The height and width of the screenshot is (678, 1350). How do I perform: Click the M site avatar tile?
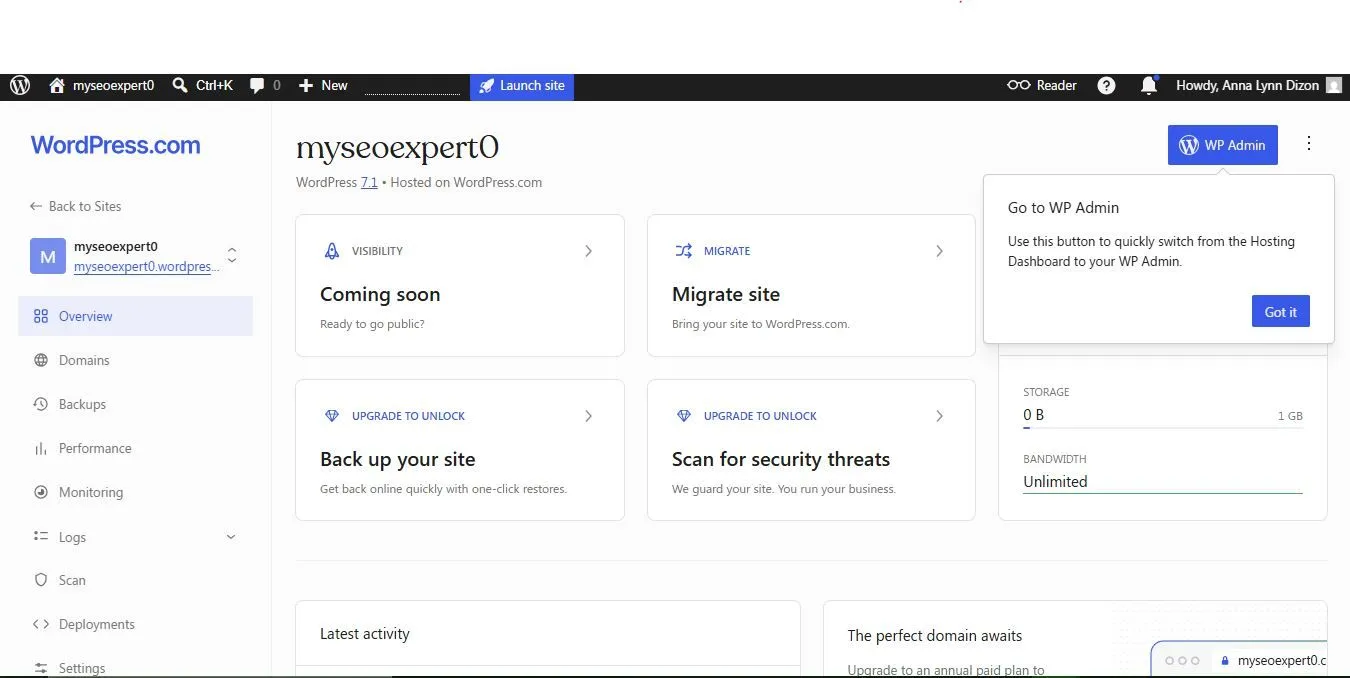pyautogui.click(x=47, y=256)
